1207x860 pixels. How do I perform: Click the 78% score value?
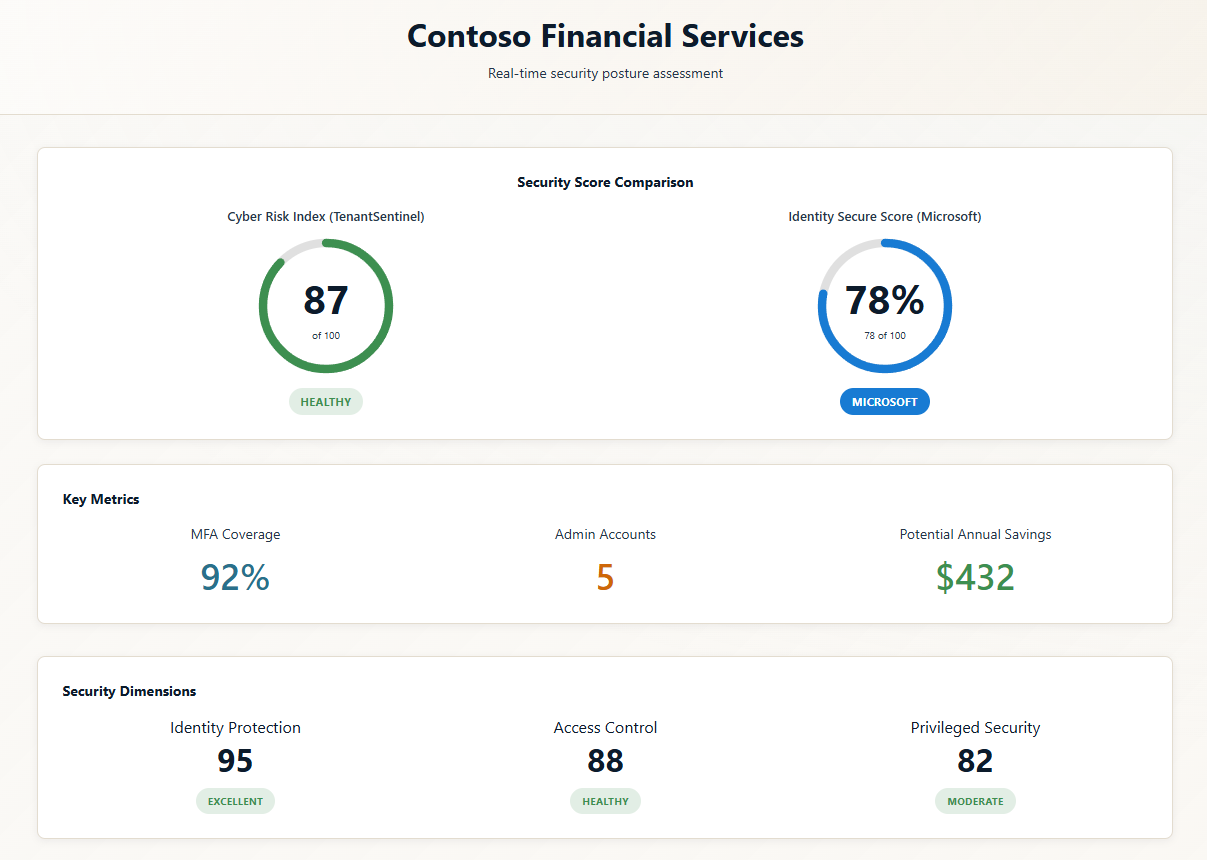(x=885, y=301)
